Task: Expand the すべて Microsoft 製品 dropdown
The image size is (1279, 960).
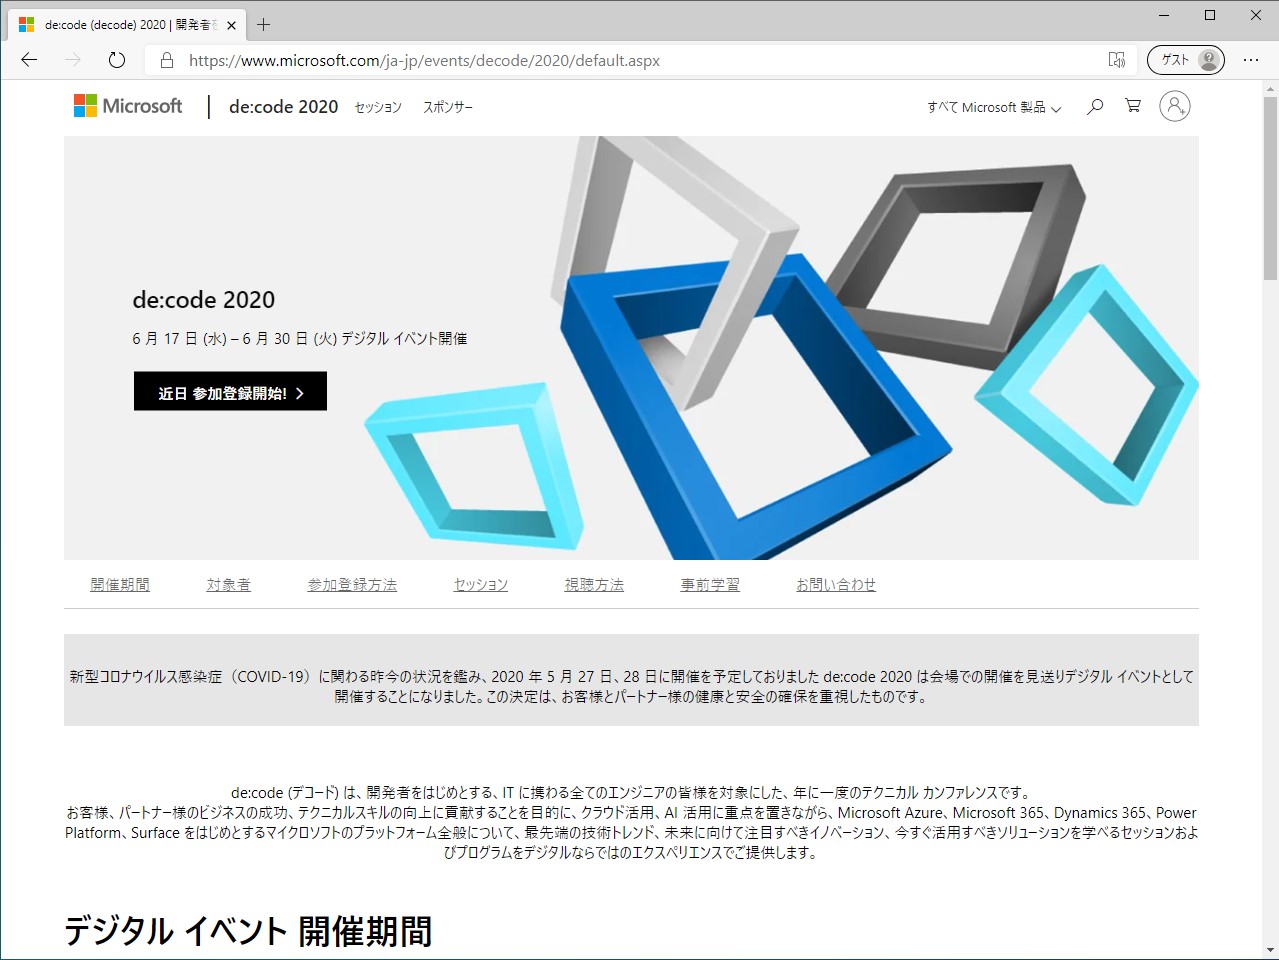Action: pyautogui.click(x=993, y=106)
